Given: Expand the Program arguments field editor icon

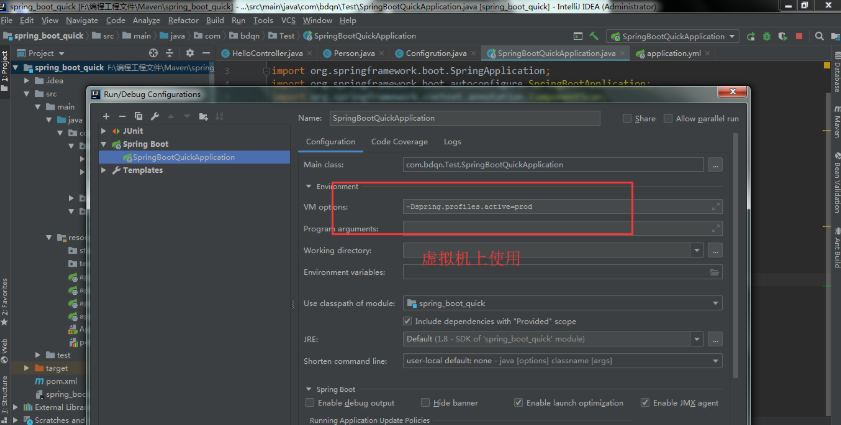Looking at the screenshot, I should coord(715,229).
